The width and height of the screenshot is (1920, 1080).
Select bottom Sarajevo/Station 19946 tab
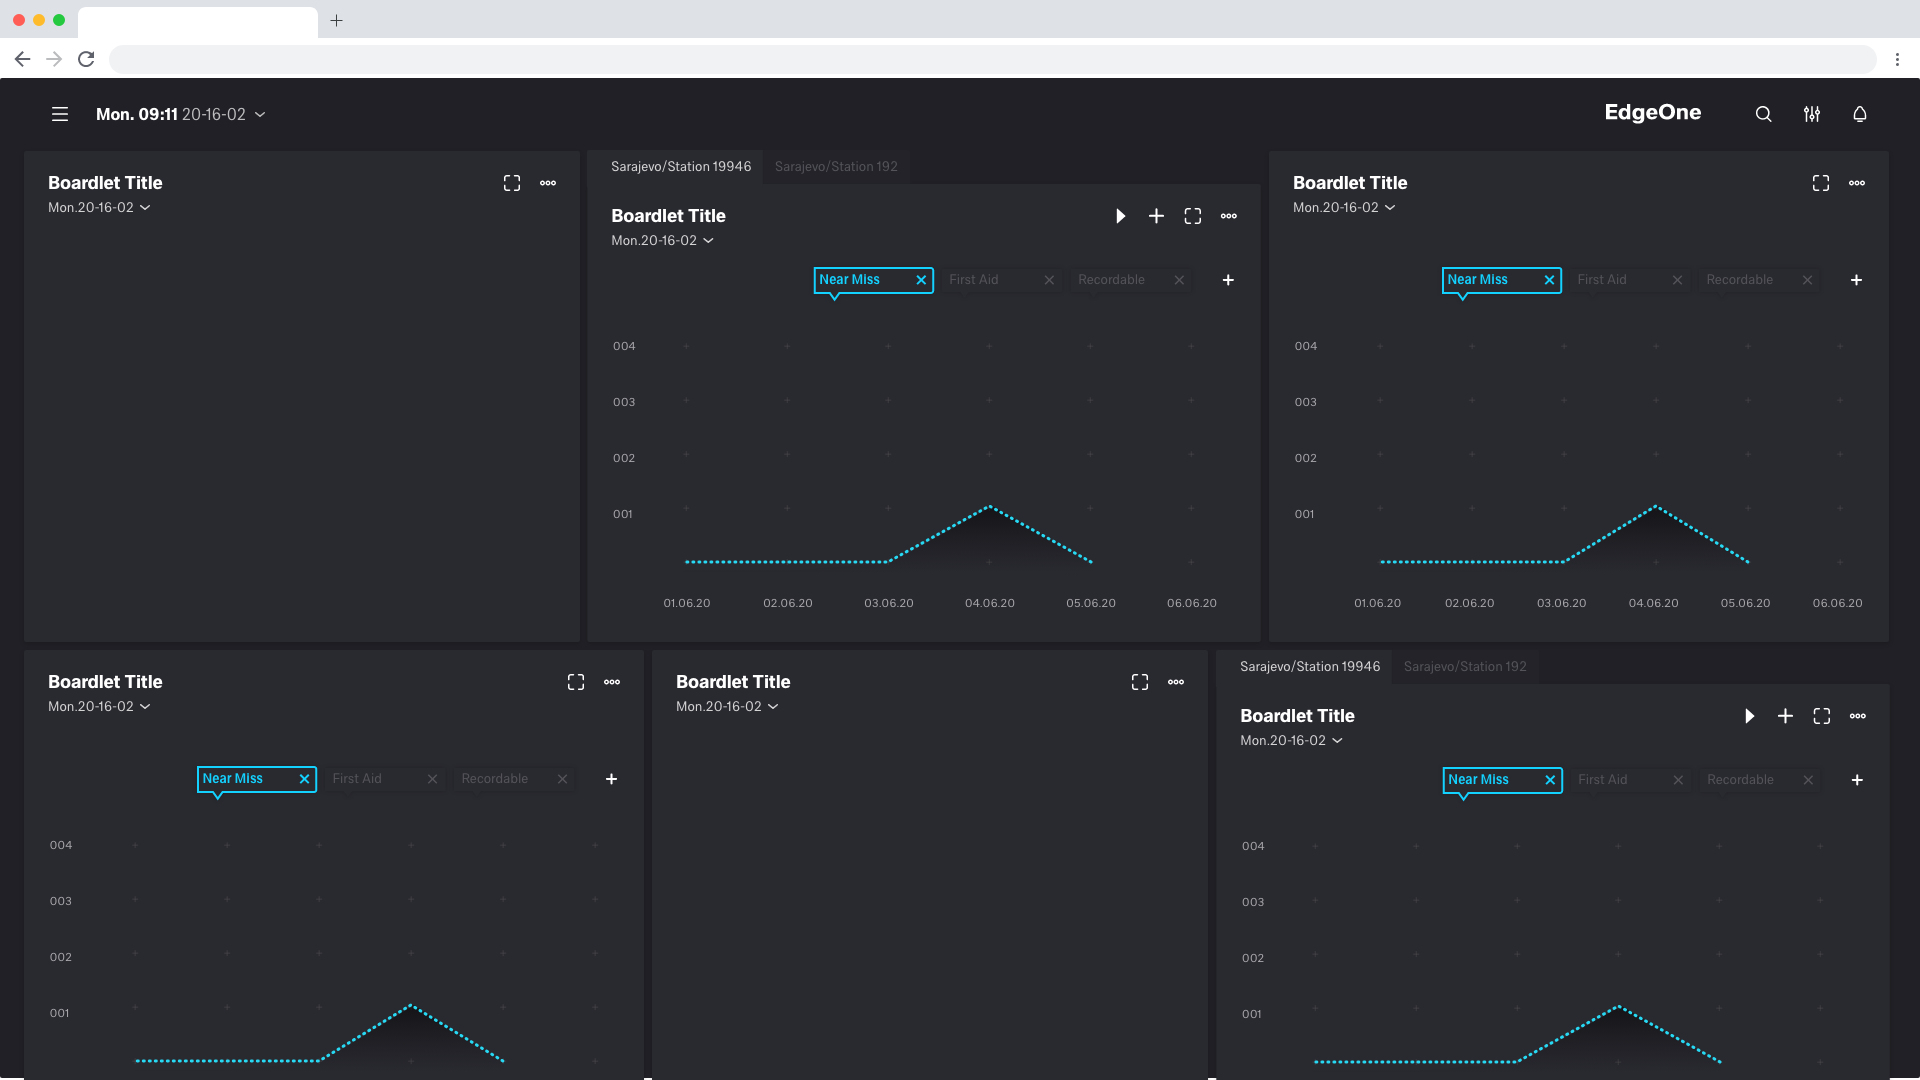[1309, 667]
